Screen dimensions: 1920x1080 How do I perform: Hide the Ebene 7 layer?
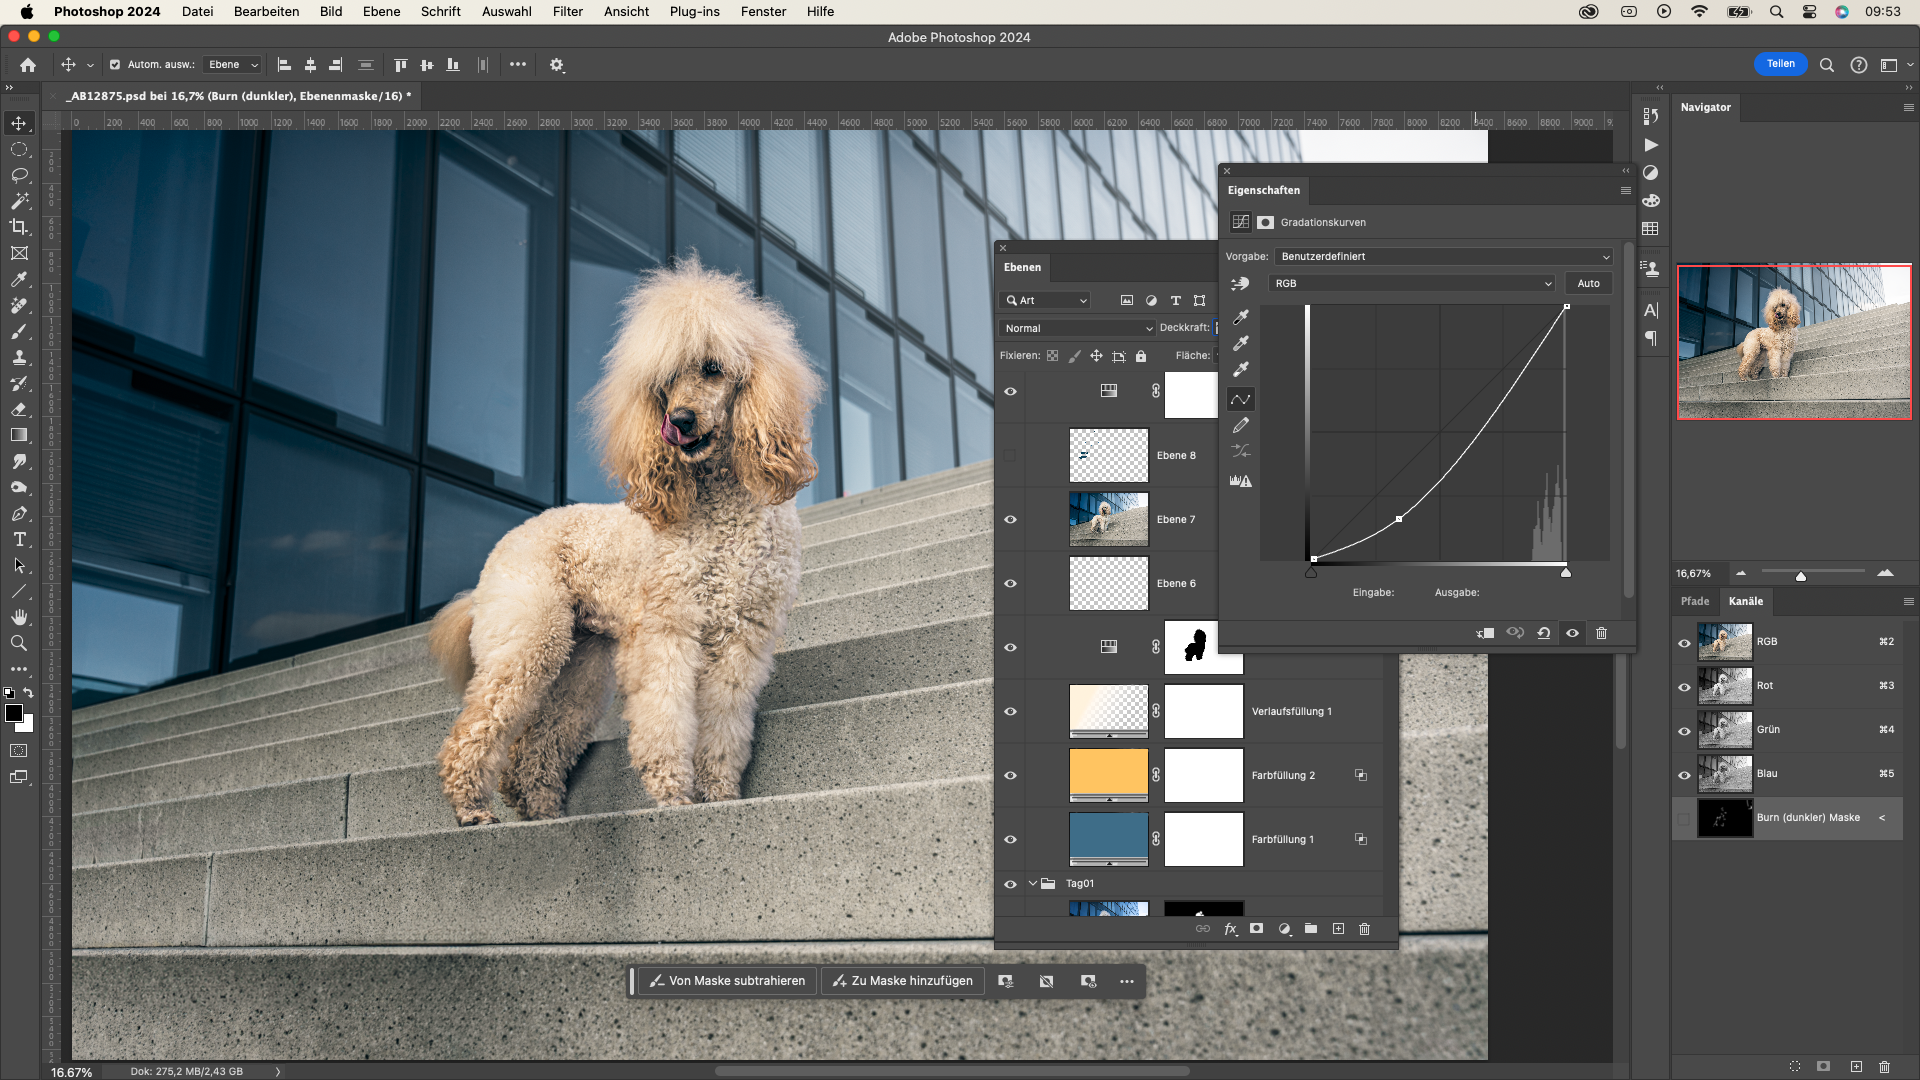pyautogui.click(x=1010, y=519)
